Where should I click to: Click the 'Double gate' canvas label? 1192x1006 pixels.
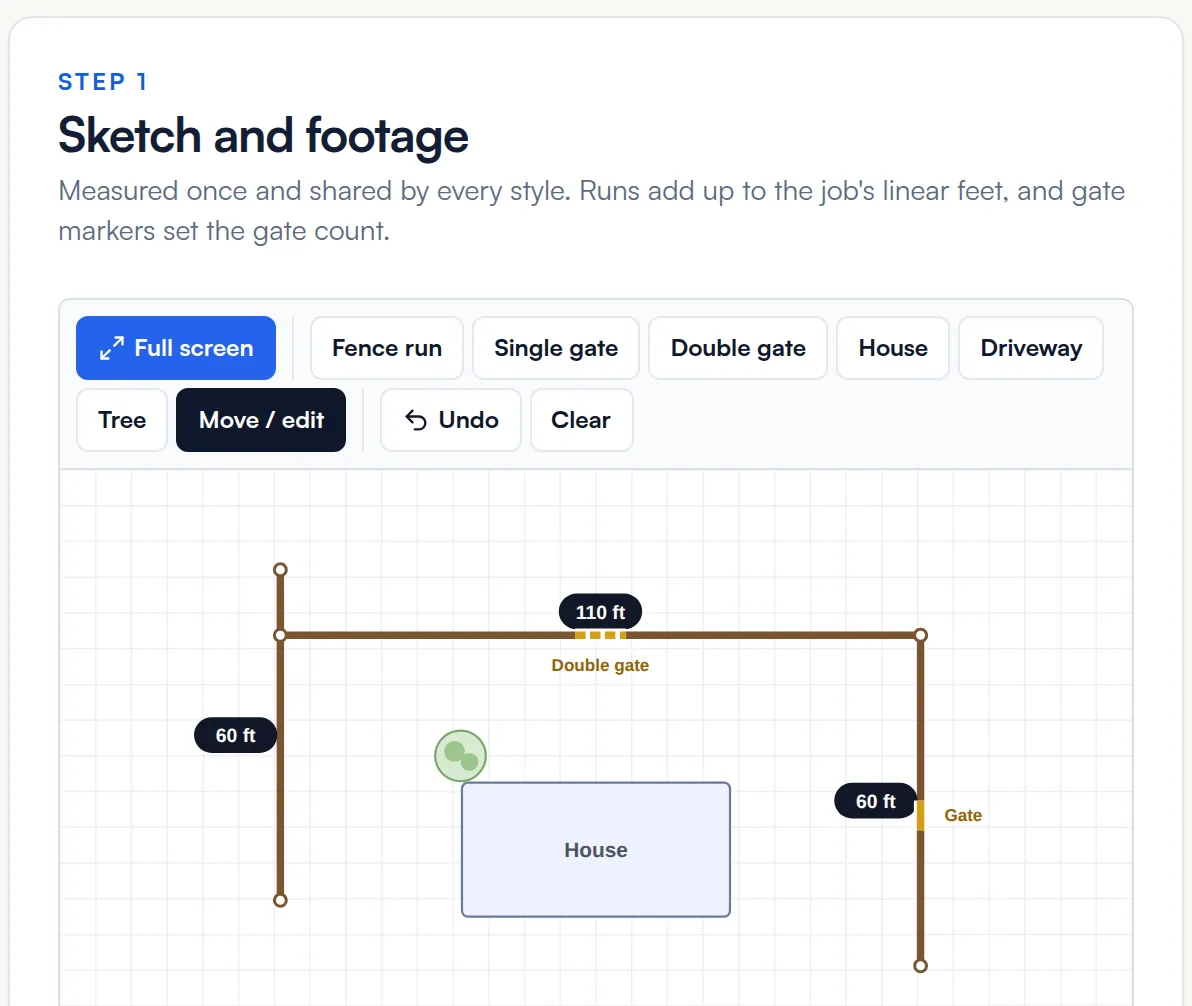[x=601, y=665]
